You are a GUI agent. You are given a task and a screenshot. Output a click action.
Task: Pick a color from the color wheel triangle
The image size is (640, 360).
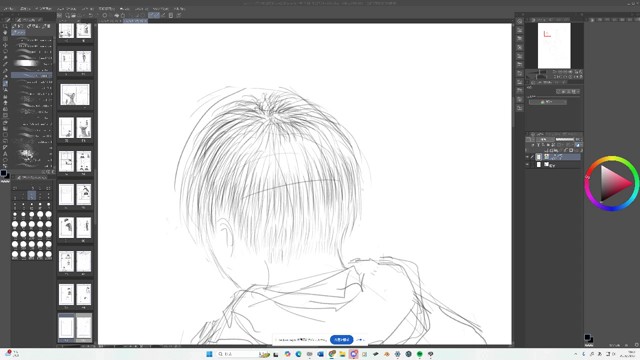pyautogui.click(x=613, y=184)
